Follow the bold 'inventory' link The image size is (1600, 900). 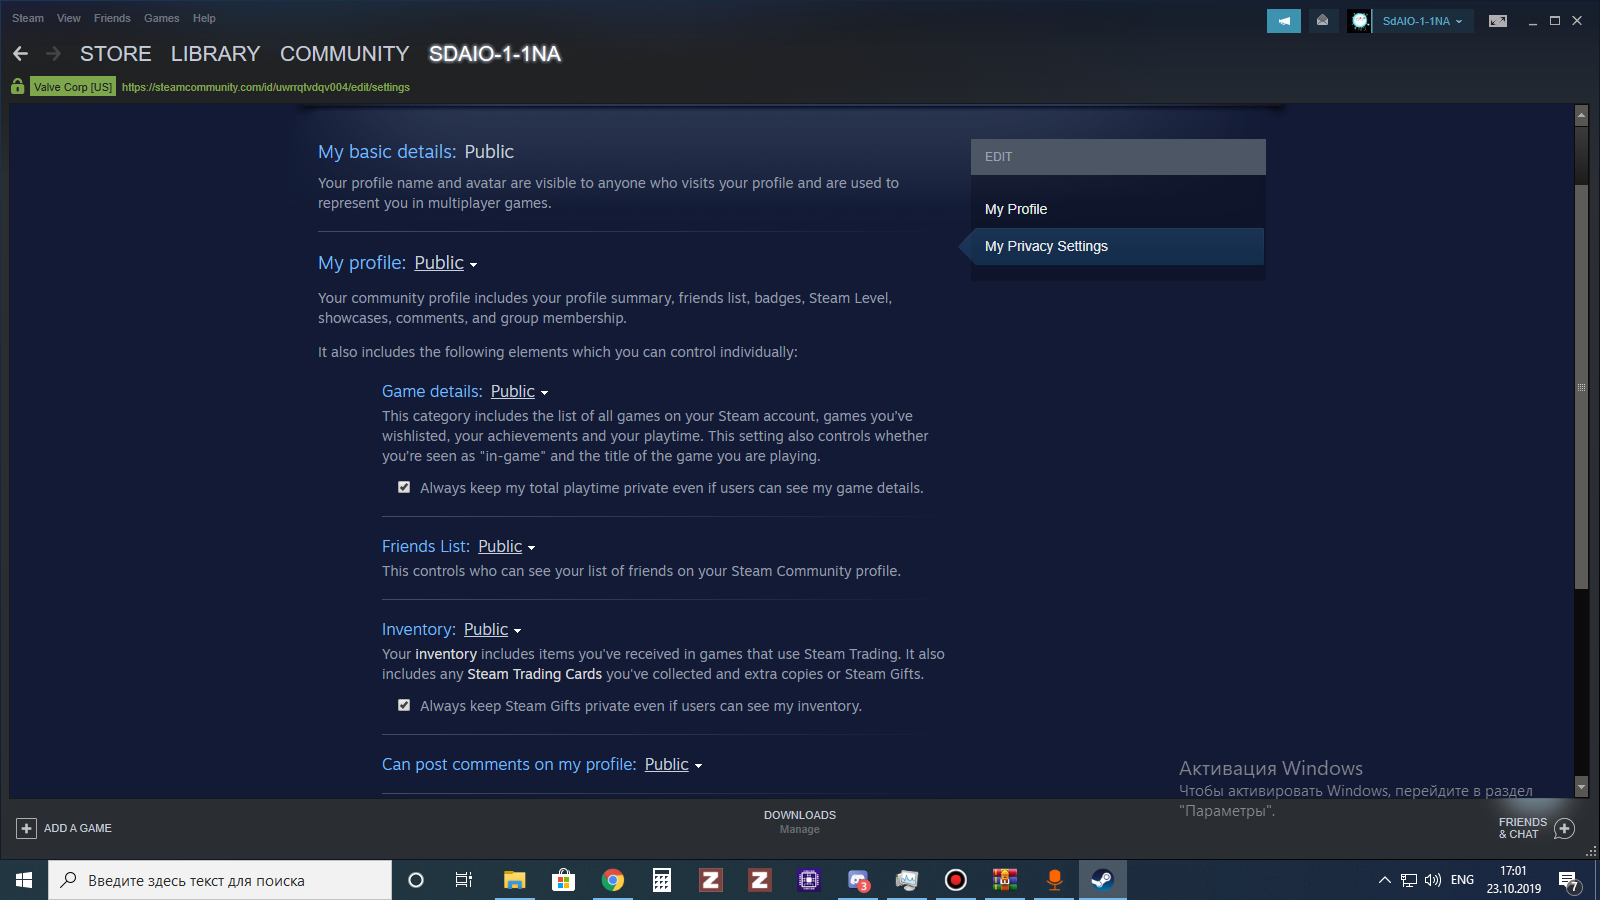tap(446, 654)
